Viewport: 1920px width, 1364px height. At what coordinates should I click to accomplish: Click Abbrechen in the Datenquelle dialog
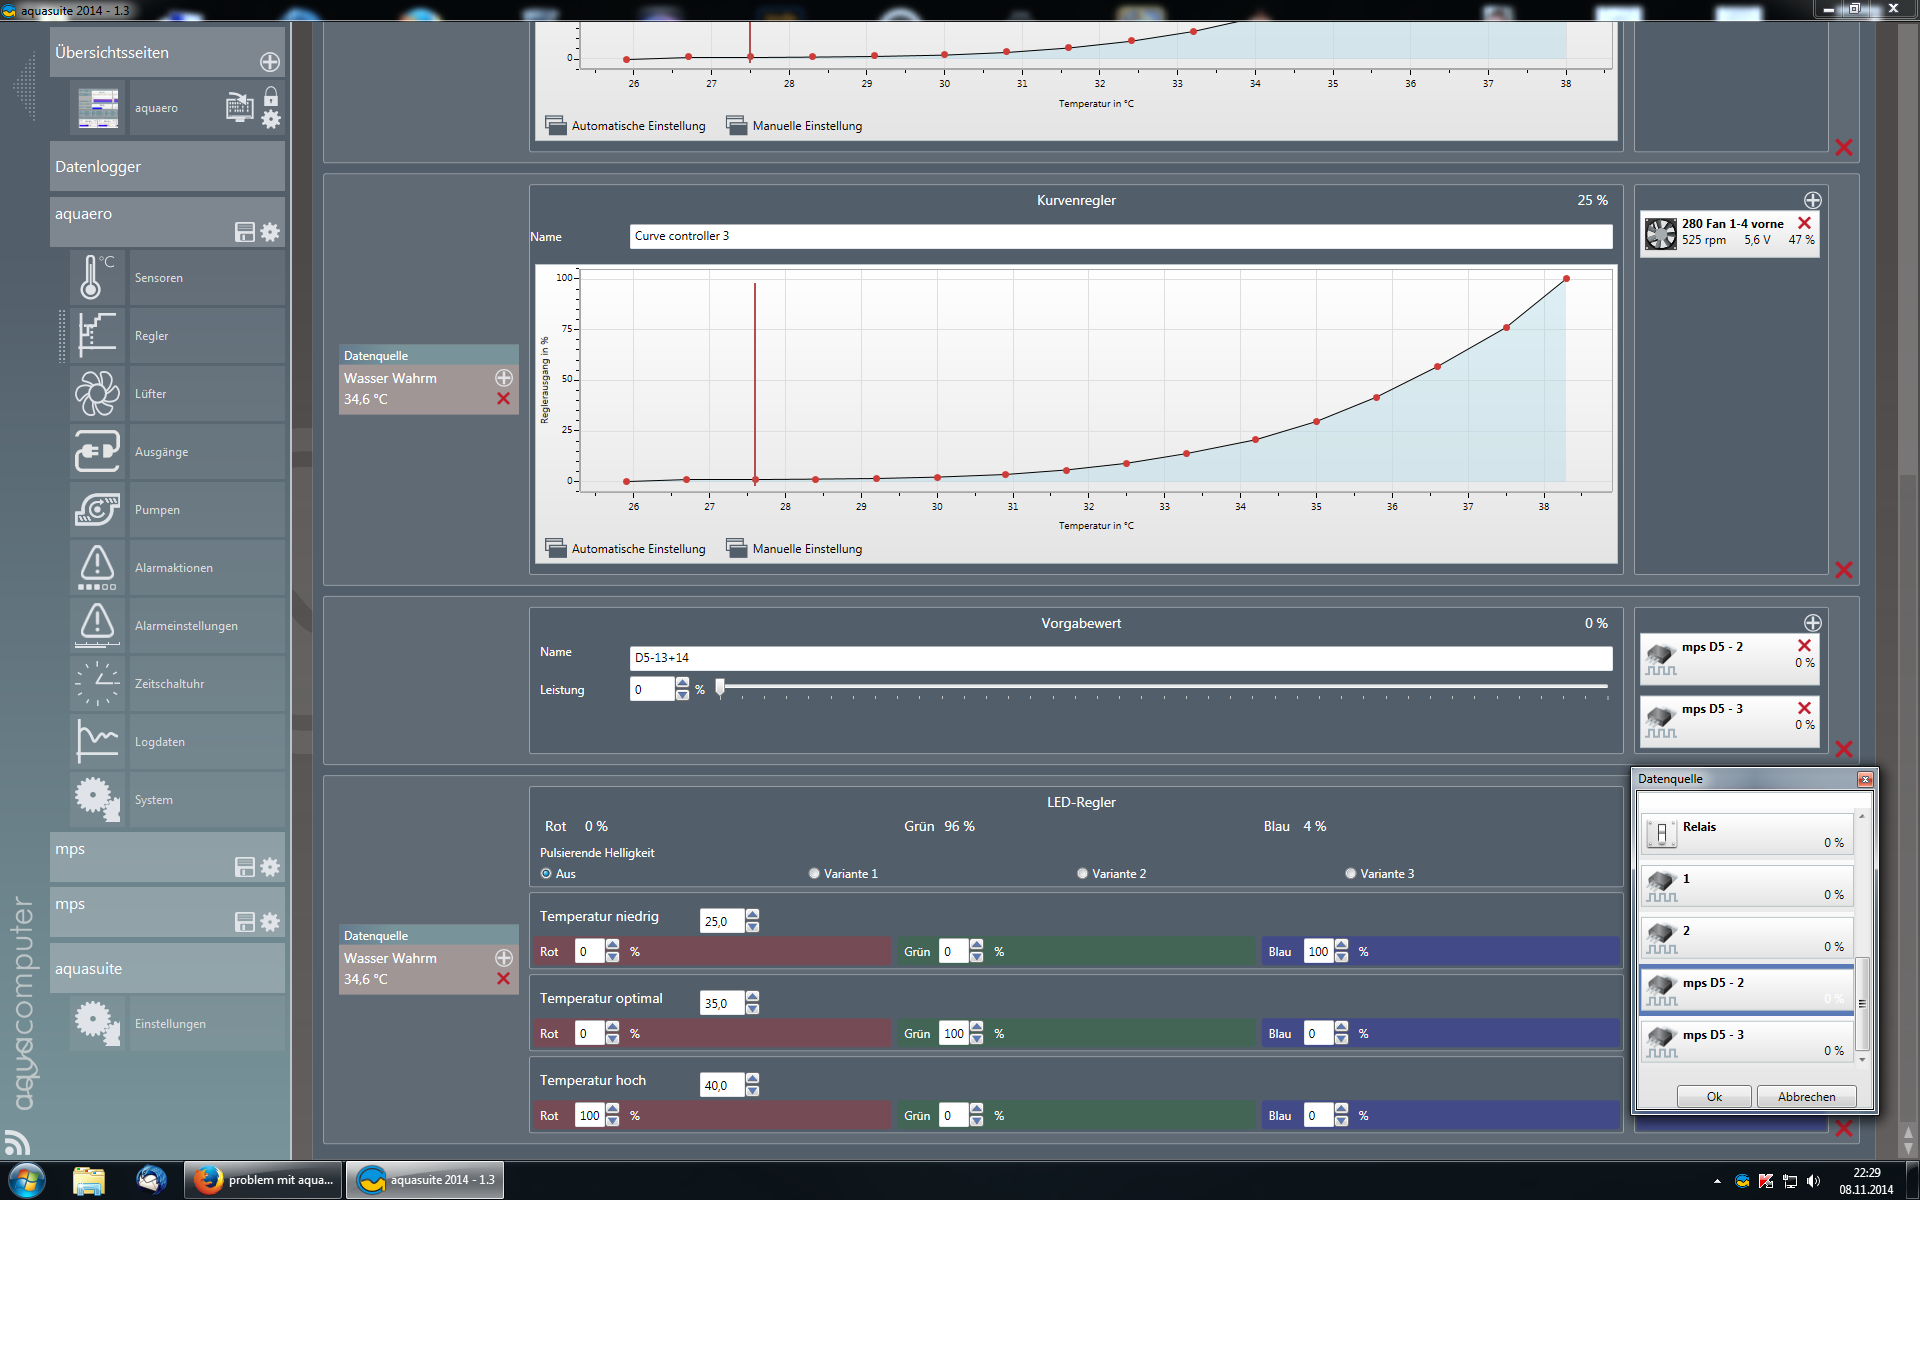(1805, 1096)
